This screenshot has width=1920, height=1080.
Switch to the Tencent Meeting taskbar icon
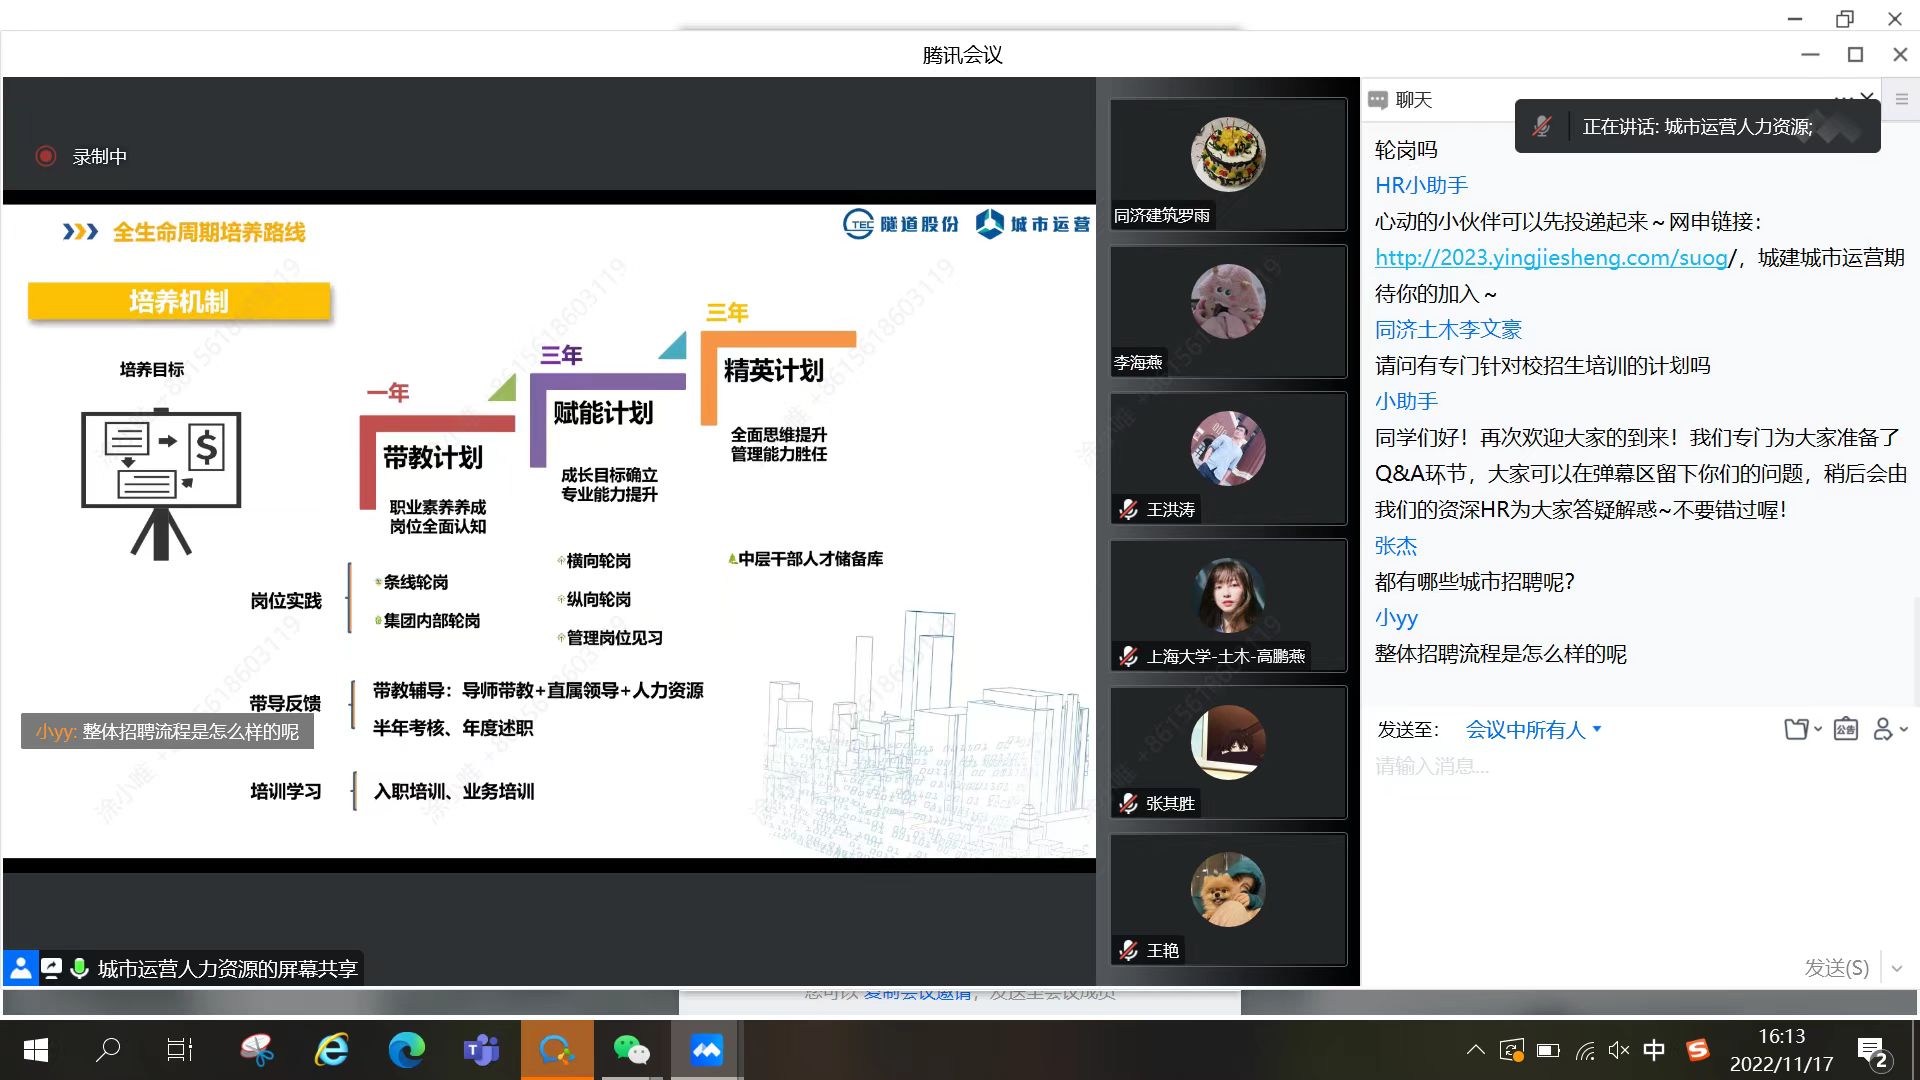click(706, 1050)
